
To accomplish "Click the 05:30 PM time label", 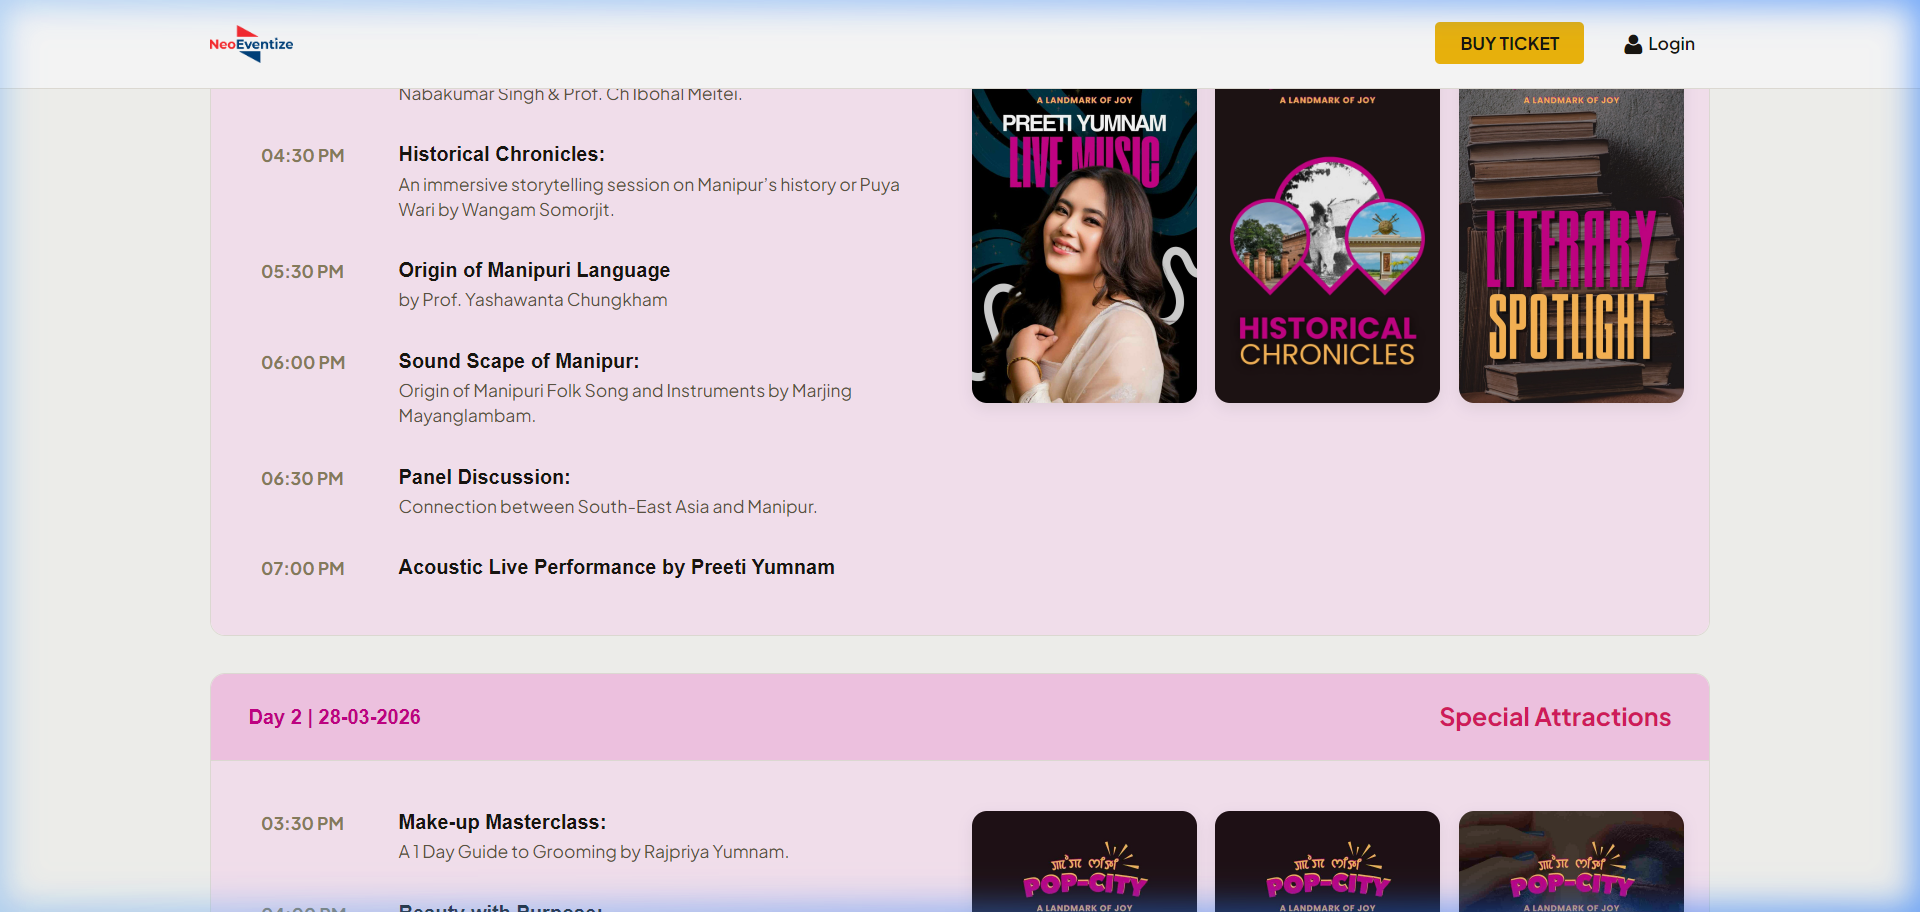I will click(303, 271).
